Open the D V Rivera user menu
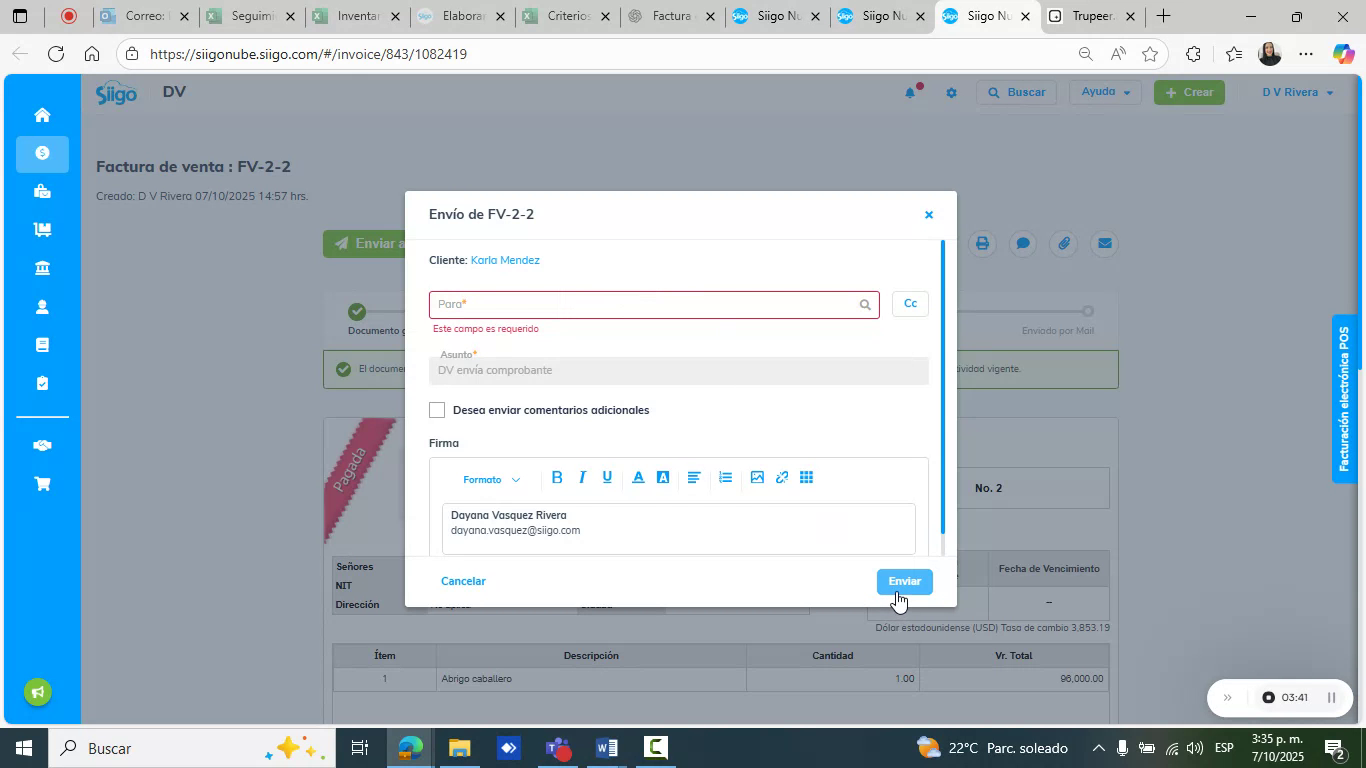The image size is (1366, 768). coord(1297,92)
